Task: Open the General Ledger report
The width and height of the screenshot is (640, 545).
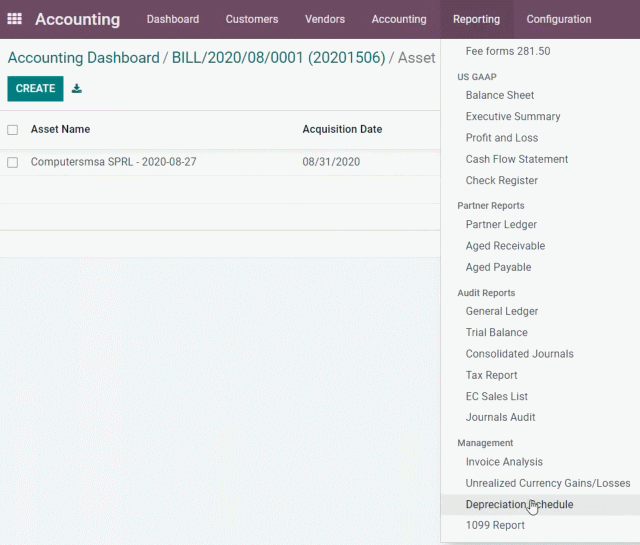Action: point(502,311)
